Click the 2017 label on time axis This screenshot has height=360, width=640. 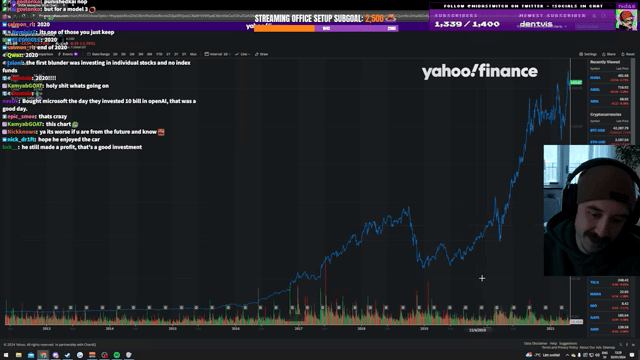pyautogui.click(x=298, y=329)
